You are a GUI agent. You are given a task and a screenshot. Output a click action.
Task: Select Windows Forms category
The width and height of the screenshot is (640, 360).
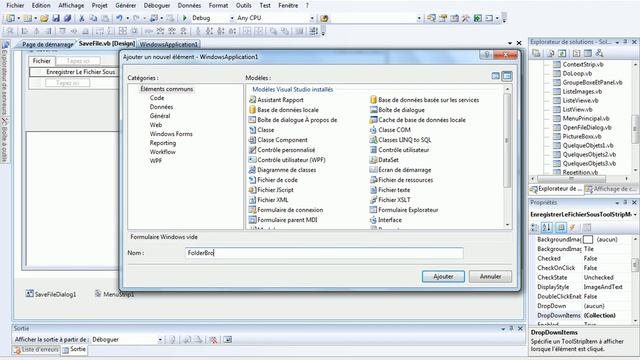click(171, 134)
